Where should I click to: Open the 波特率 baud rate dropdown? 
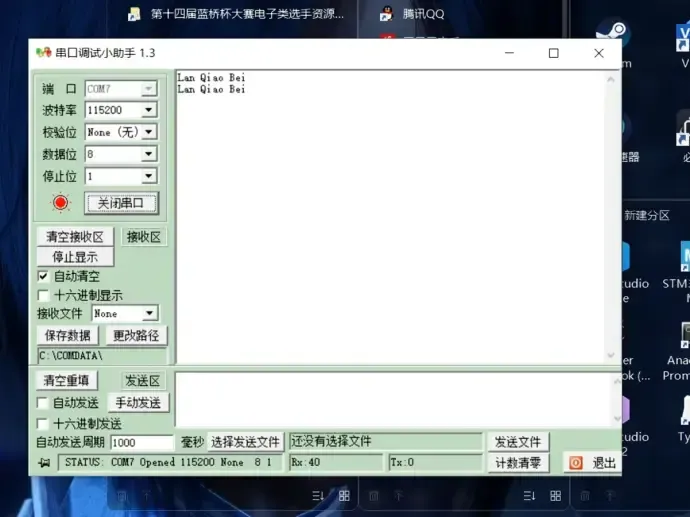pos(148,111)
